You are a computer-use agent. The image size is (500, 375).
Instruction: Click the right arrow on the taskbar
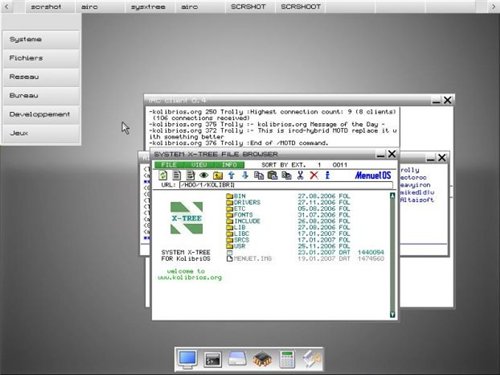pos(493,7)
